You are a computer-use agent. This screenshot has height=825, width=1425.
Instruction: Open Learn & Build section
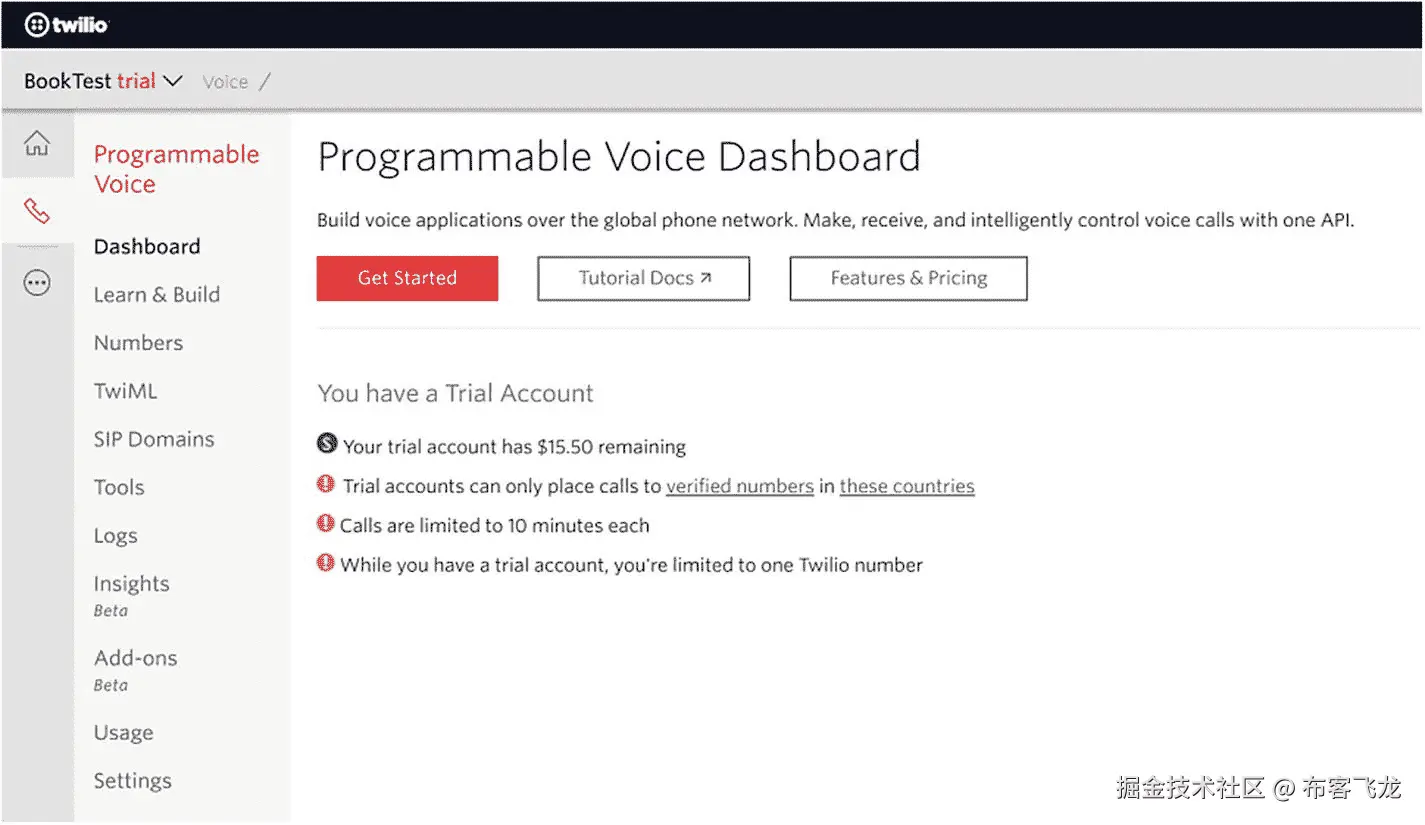click(157, 294)
